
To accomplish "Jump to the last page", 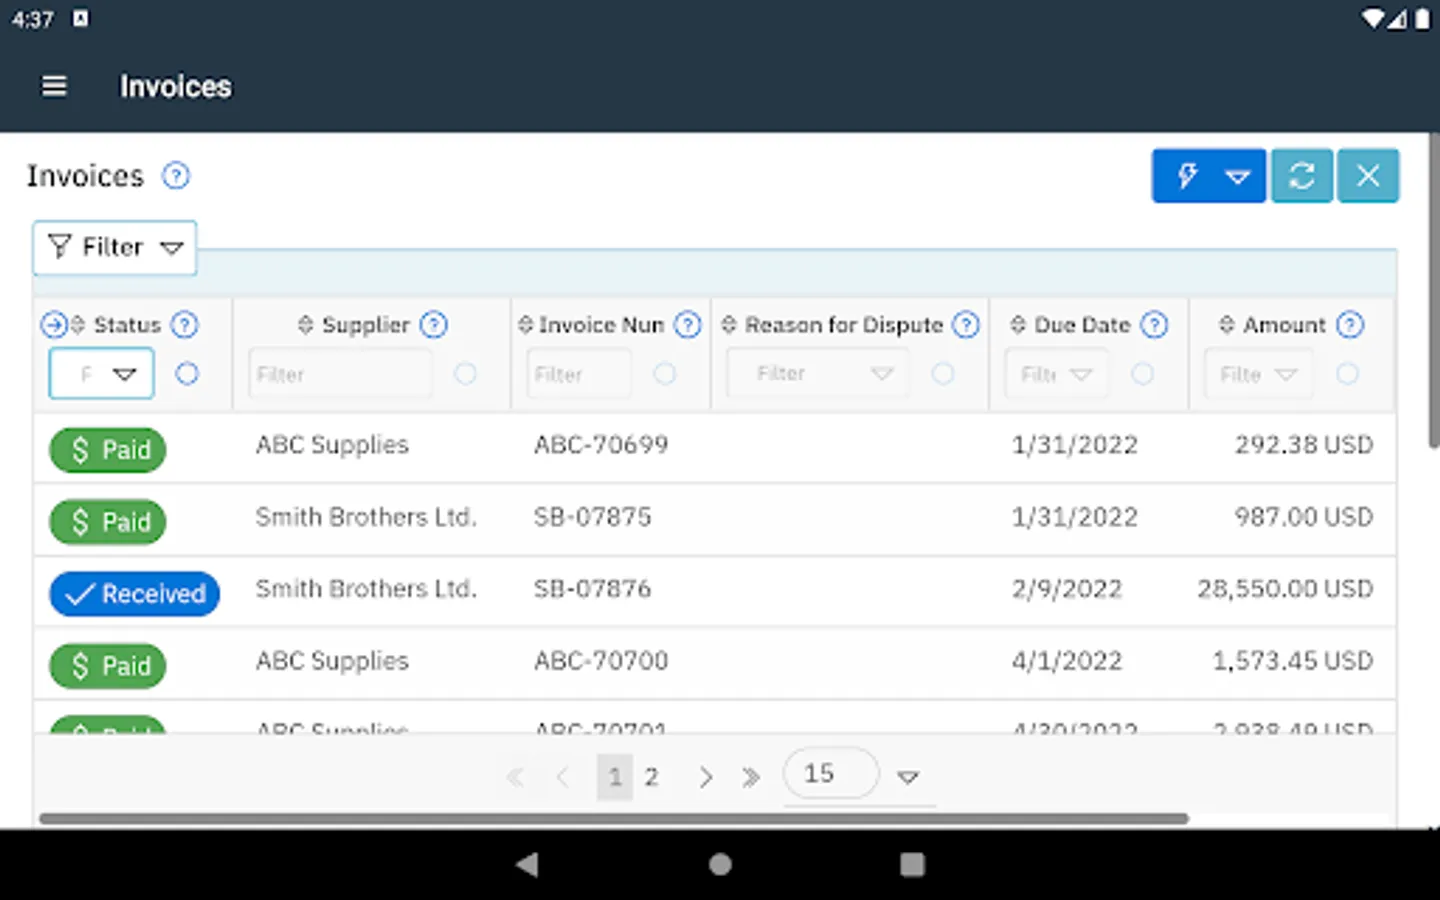I will click(x=751, y=777).
